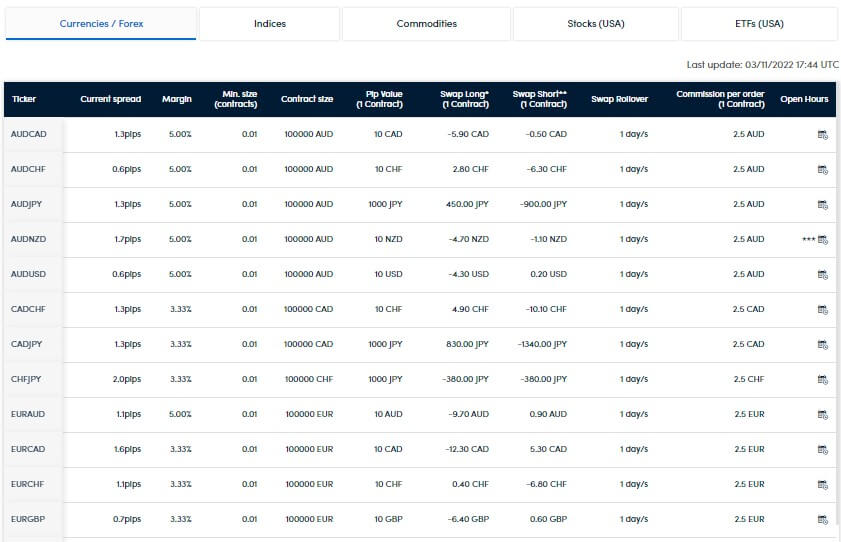The width and height of the screenshot is (841, 542).
Task: Click the Current spread column header
Action: click(110, 99)
